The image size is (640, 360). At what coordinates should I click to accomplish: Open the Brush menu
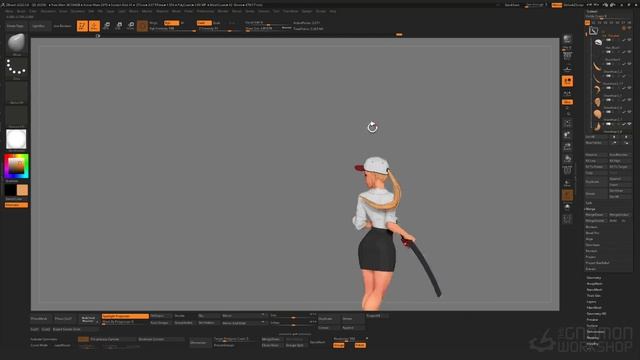(x=21, y=11)
